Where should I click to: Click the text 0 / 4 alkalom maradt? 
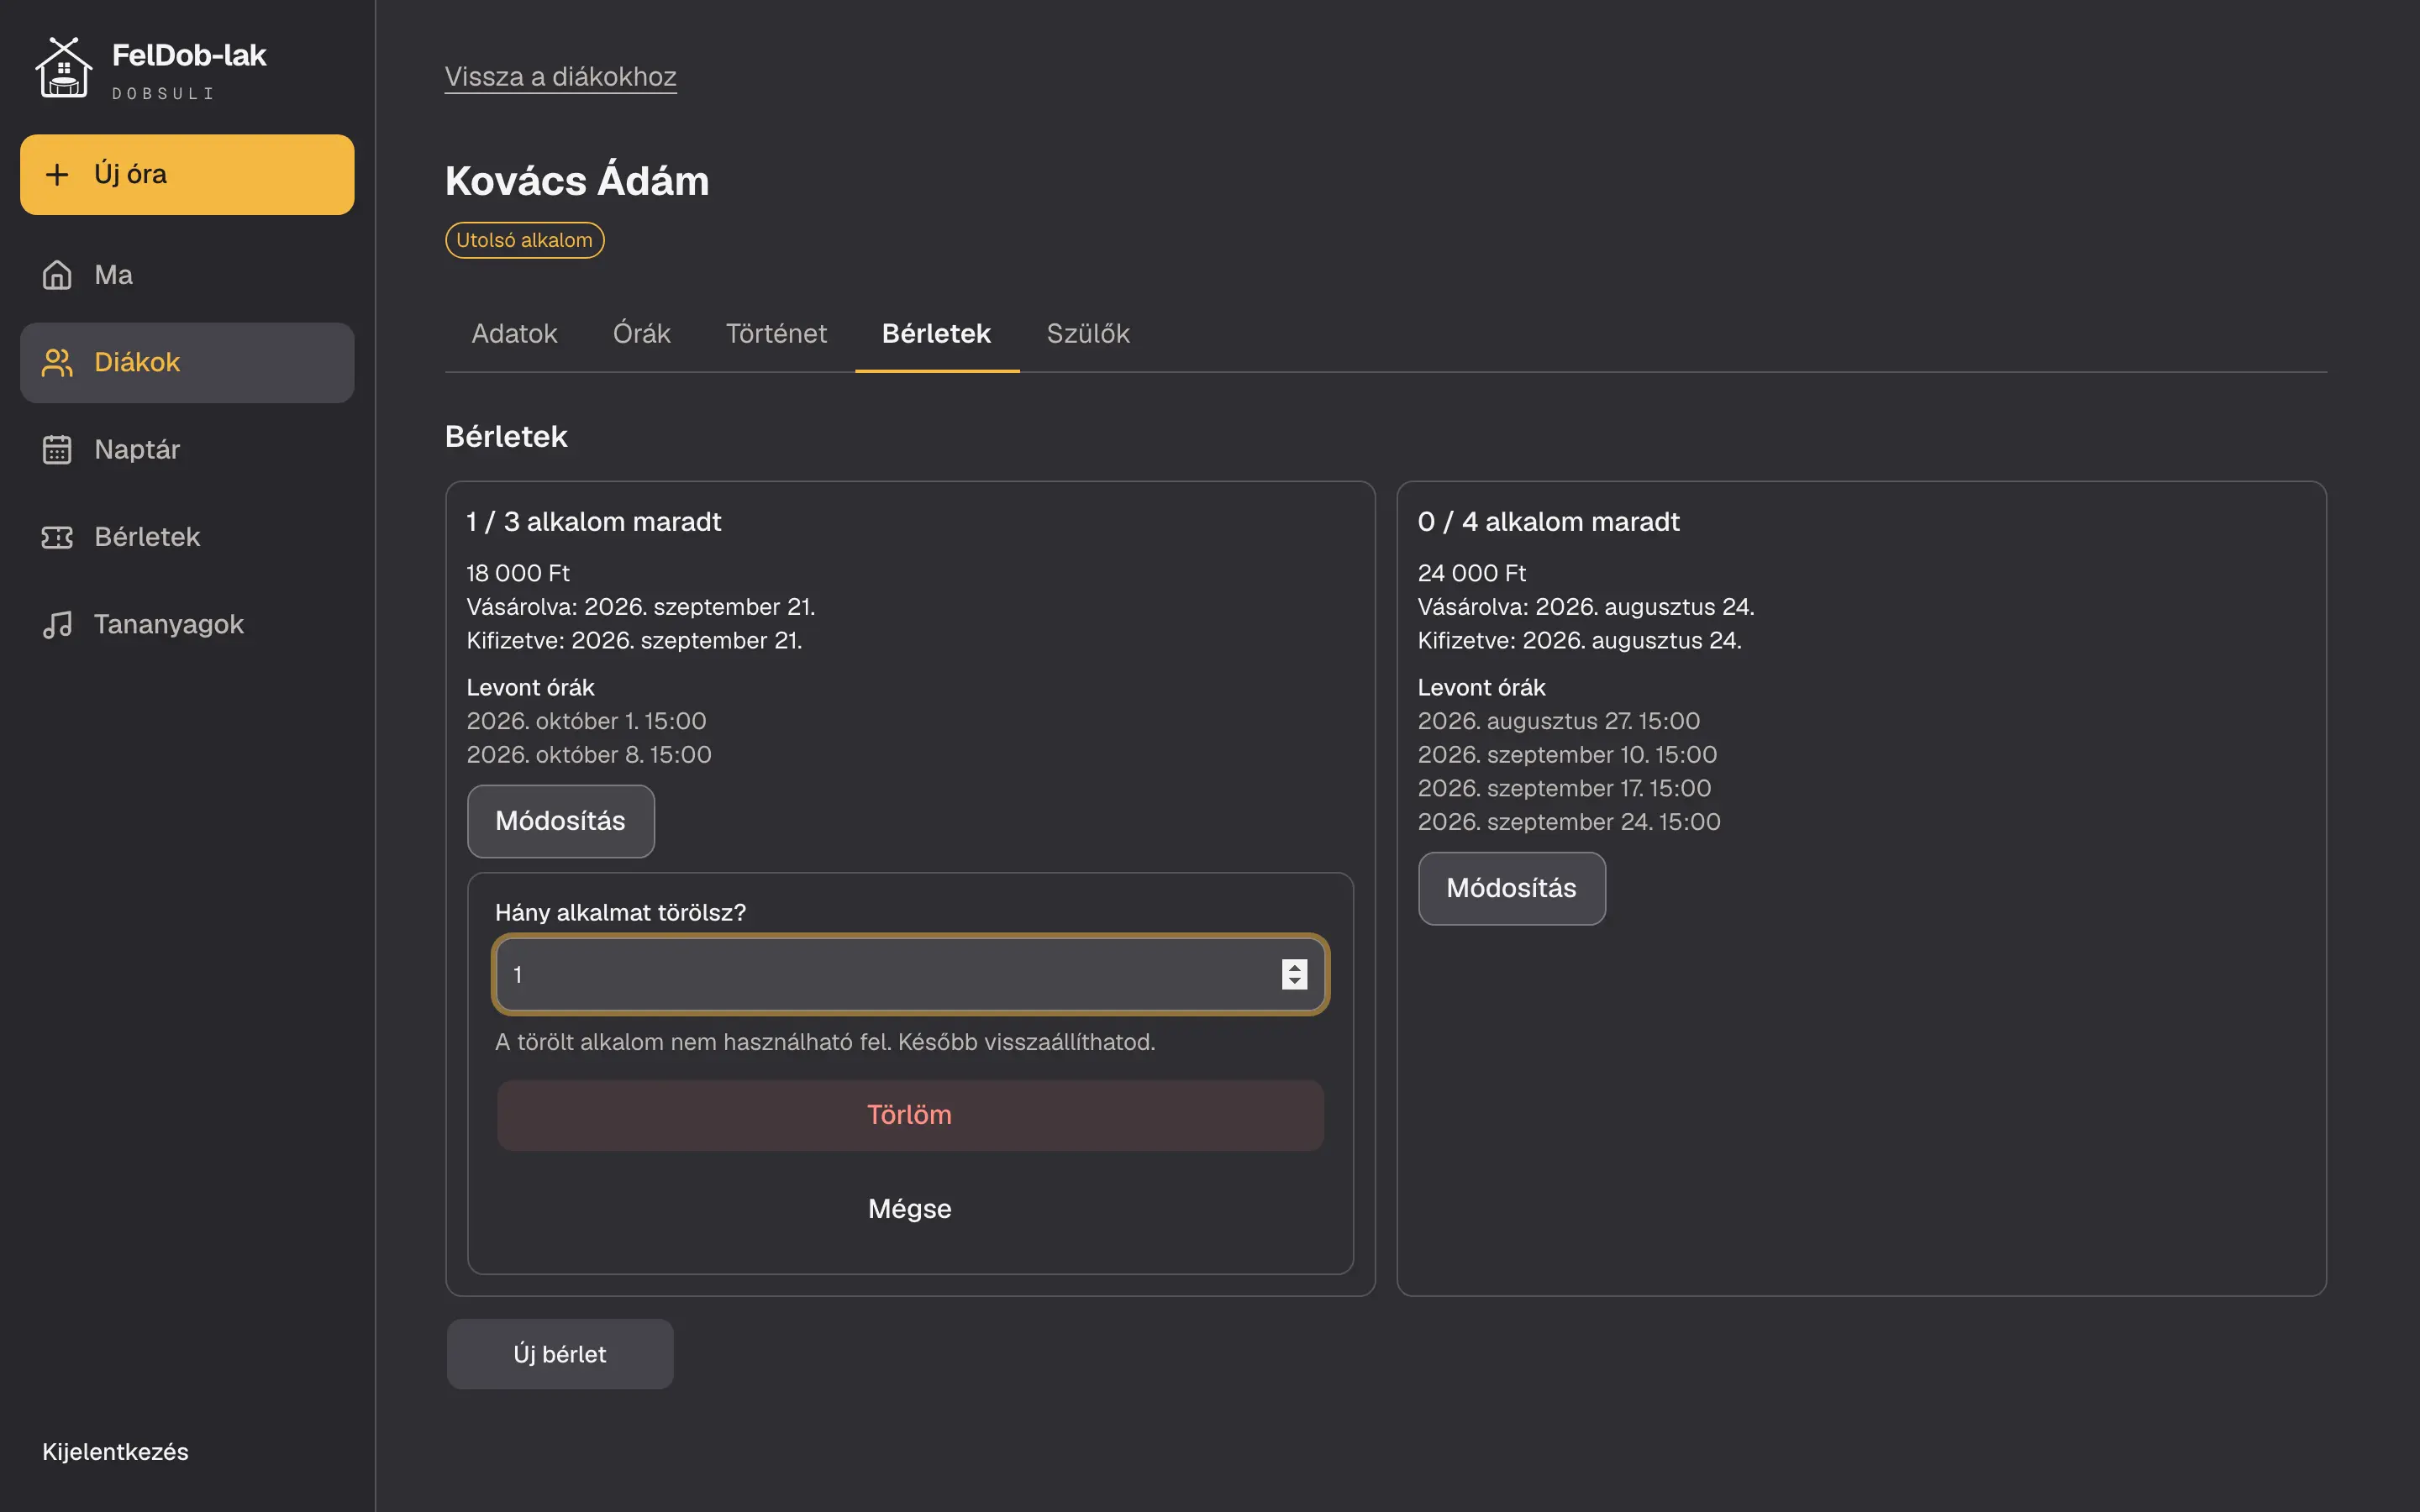click(x=1548, y=521)
